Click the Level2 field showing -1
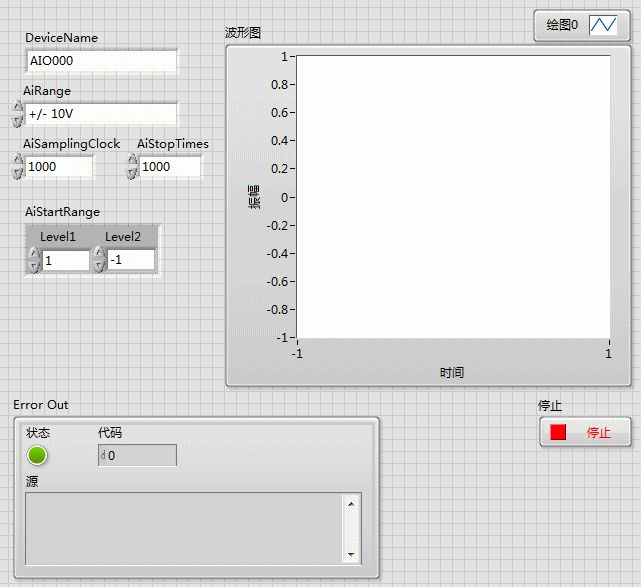This screenshot has width=641, height=587. [131, 260]
